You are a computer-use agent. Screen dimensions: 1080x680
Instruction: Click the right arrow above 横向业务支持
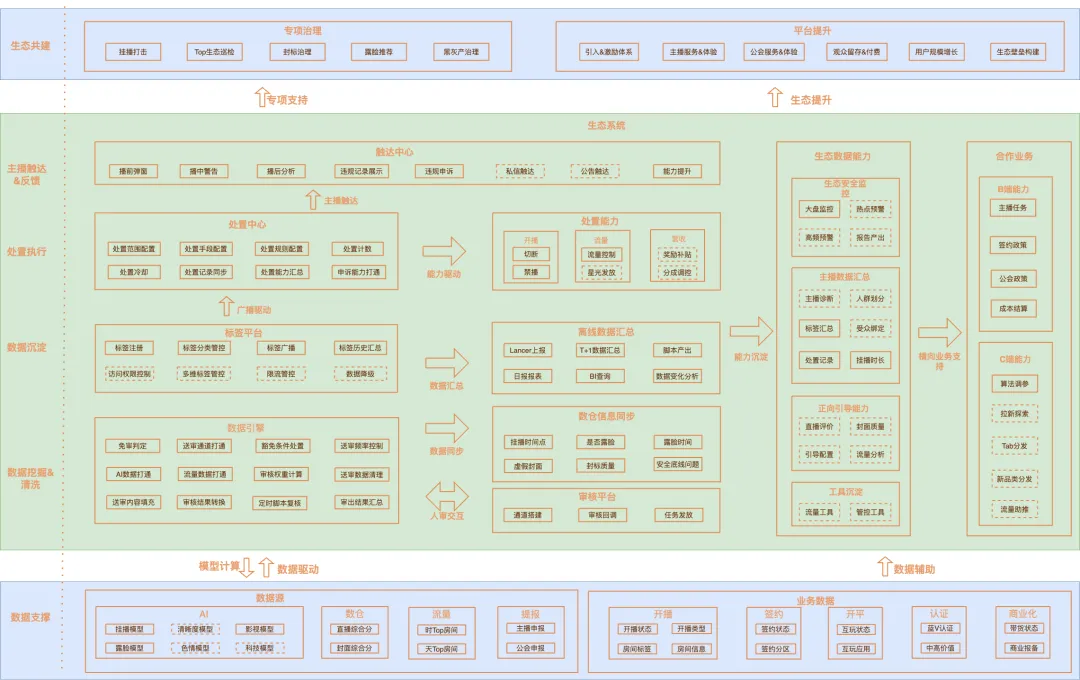(x=939, y=333)
